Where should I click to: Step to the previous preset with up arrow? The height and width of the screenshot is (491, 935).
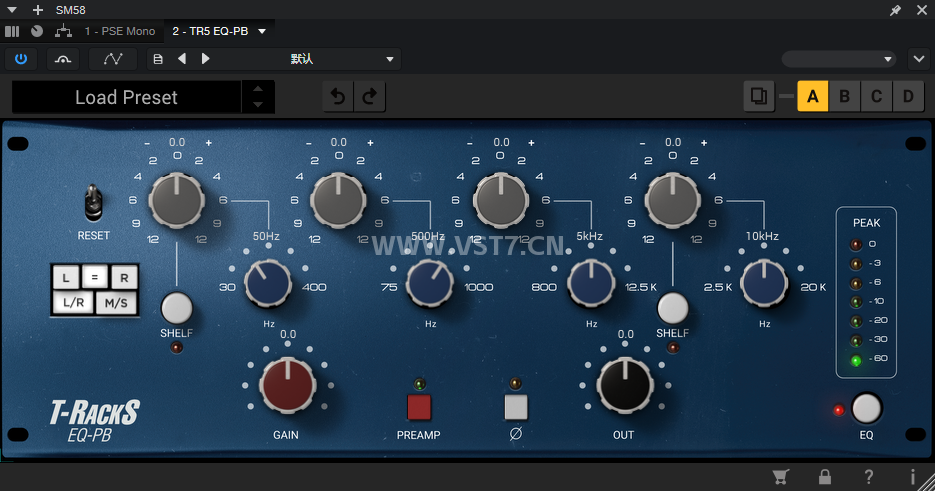click(x=258, y=89)
